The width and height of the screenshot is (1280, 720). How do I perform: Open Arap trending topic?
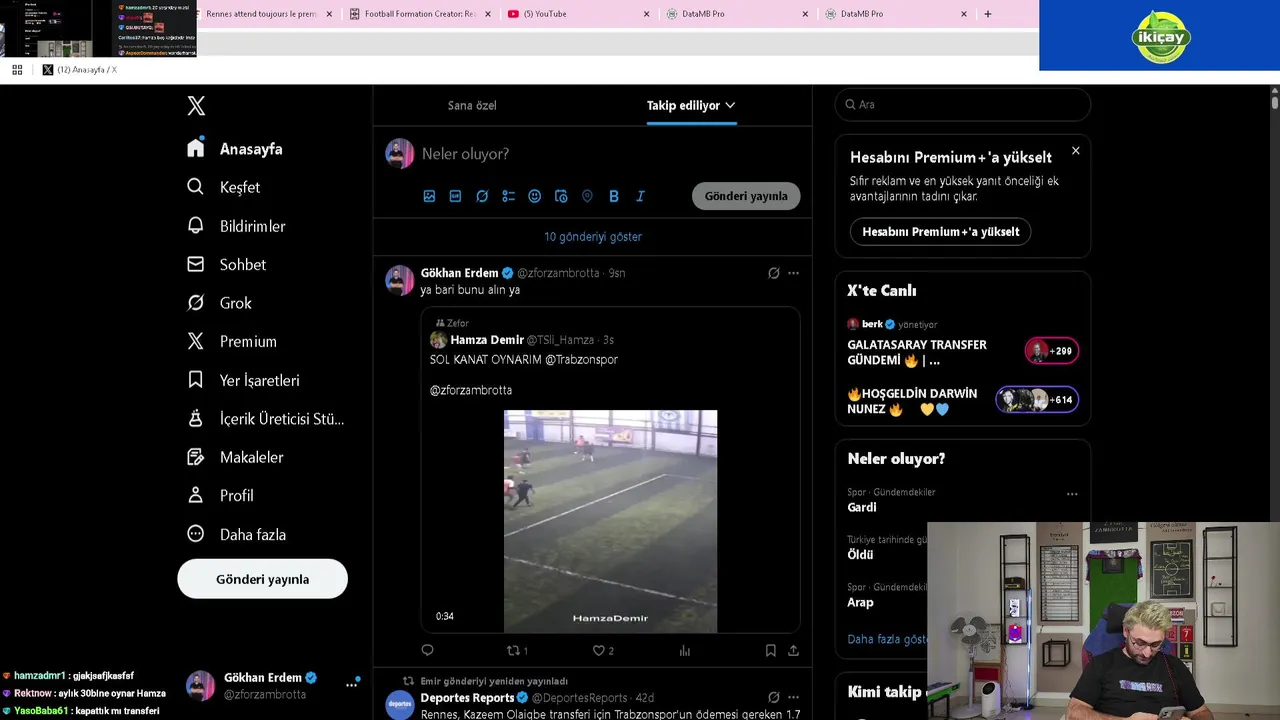coord(860,602)
